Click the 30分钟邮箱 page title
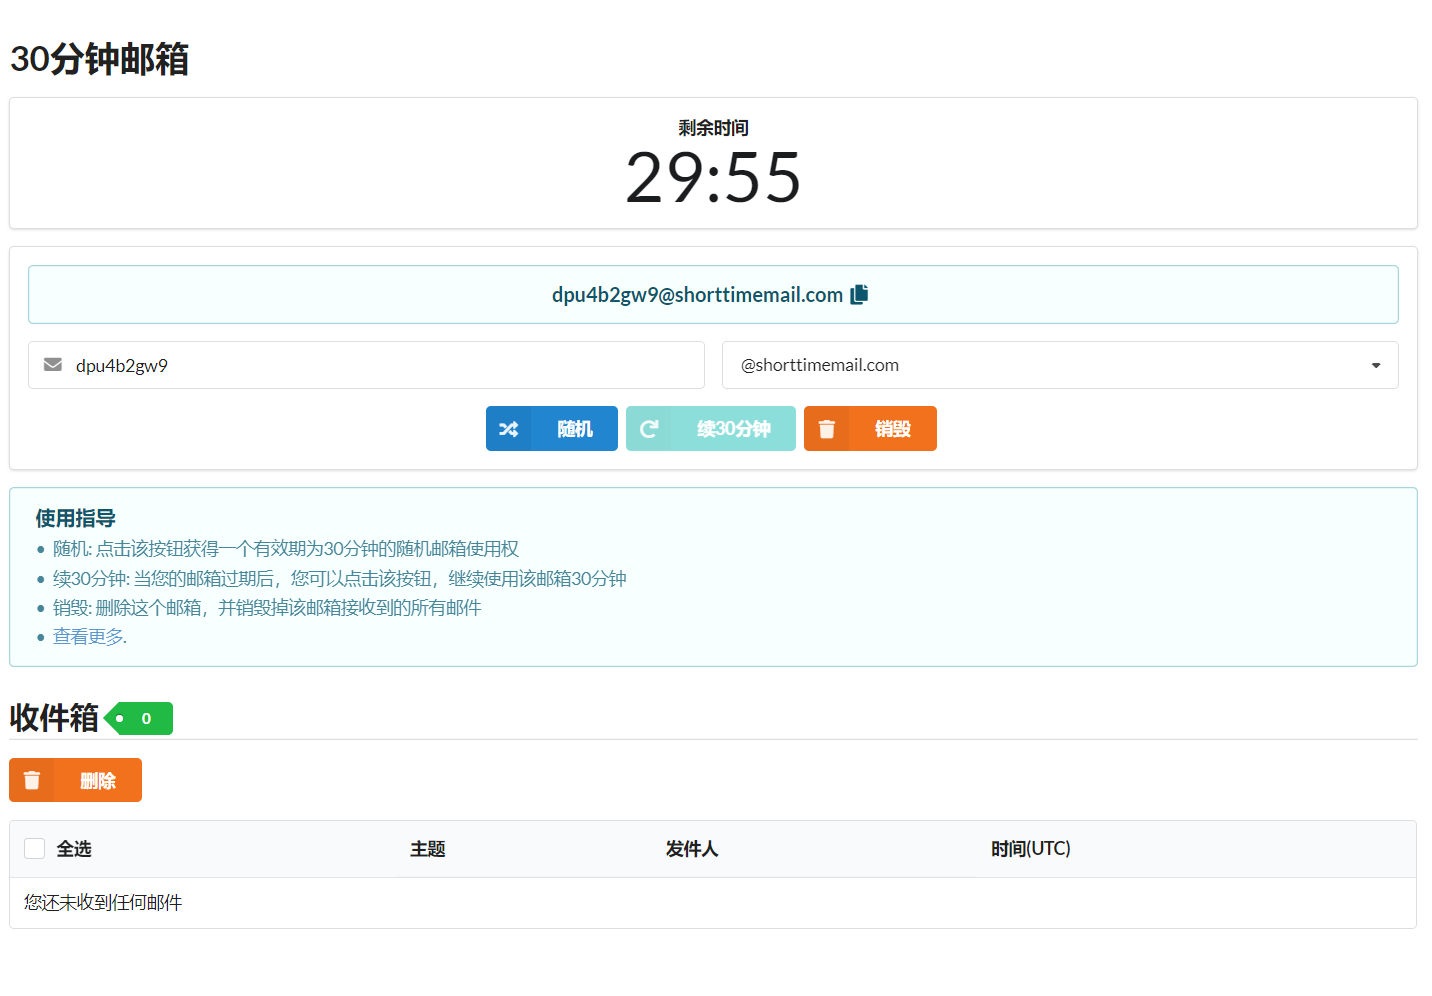 click(100, 59)
